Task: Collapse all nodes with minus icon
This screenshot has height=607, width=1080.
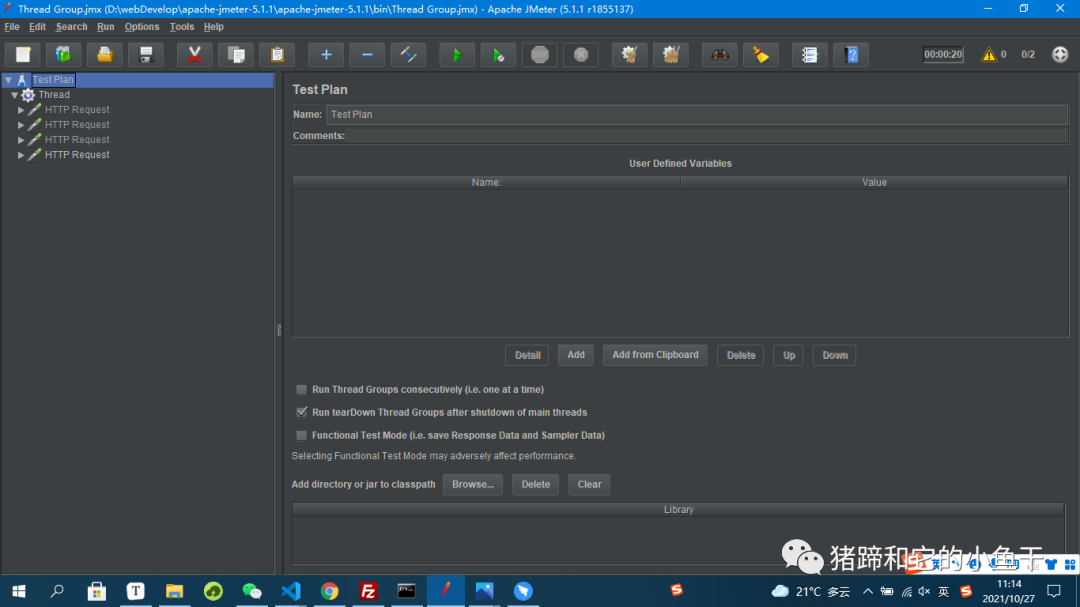Action: [x=367, y=54]
